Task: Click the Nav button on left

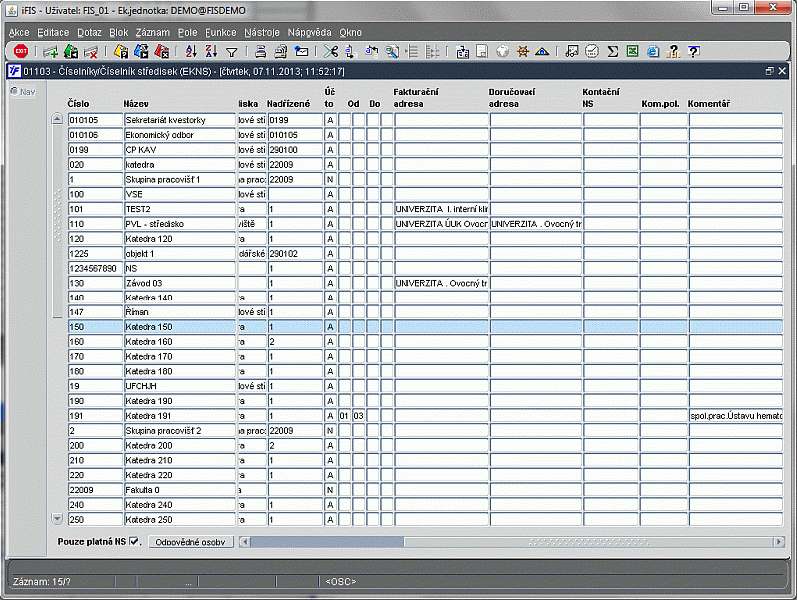Action: click(x=22, y=91)
